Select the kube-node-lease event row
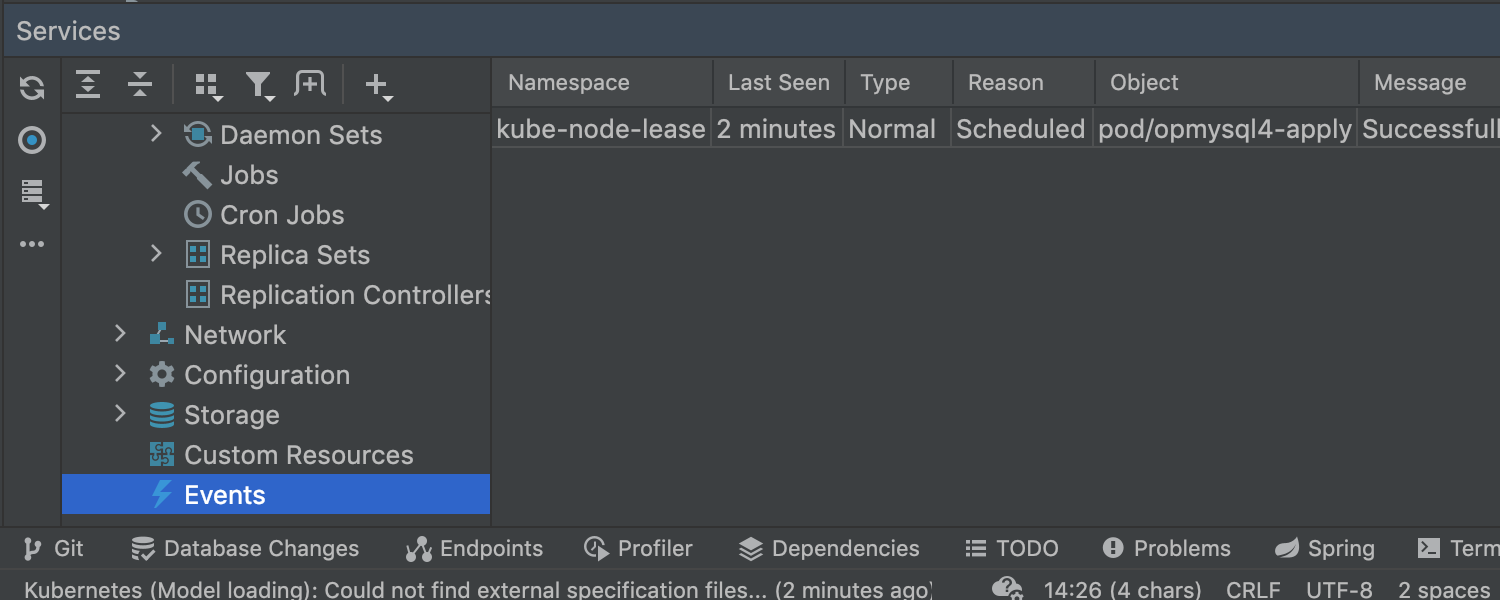Viewport: 1500px width, 600px height. [601, 129]
